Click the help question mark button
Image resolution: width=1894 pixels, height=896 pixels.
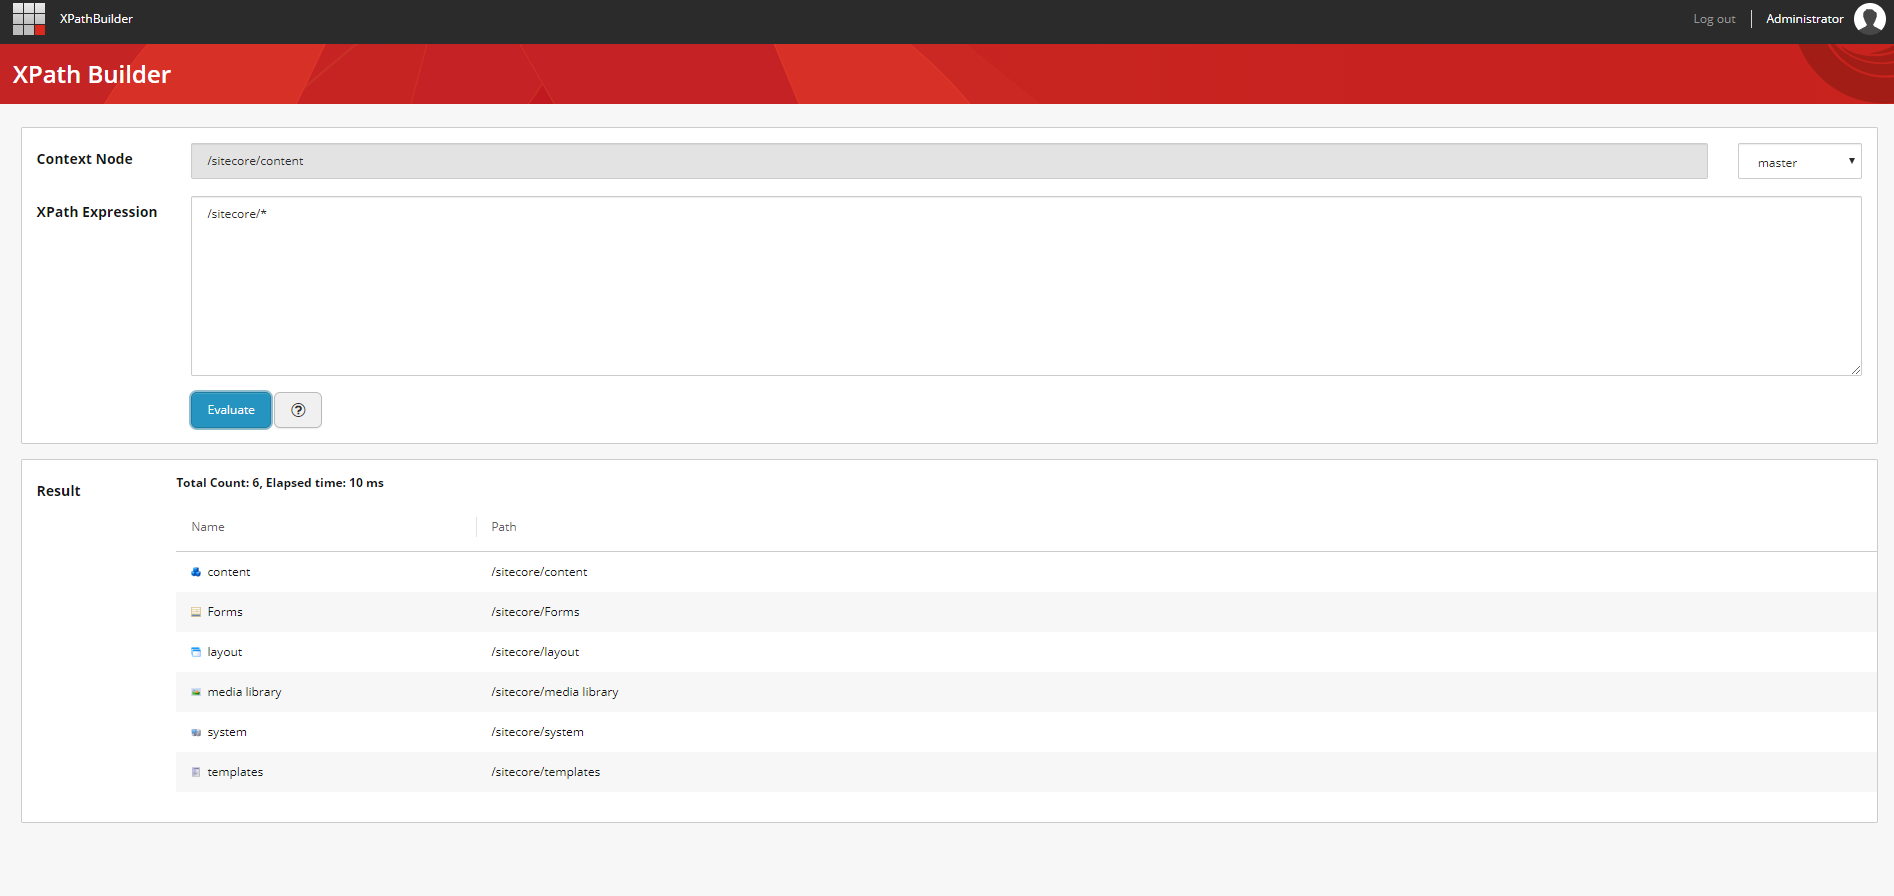(298, 410)
